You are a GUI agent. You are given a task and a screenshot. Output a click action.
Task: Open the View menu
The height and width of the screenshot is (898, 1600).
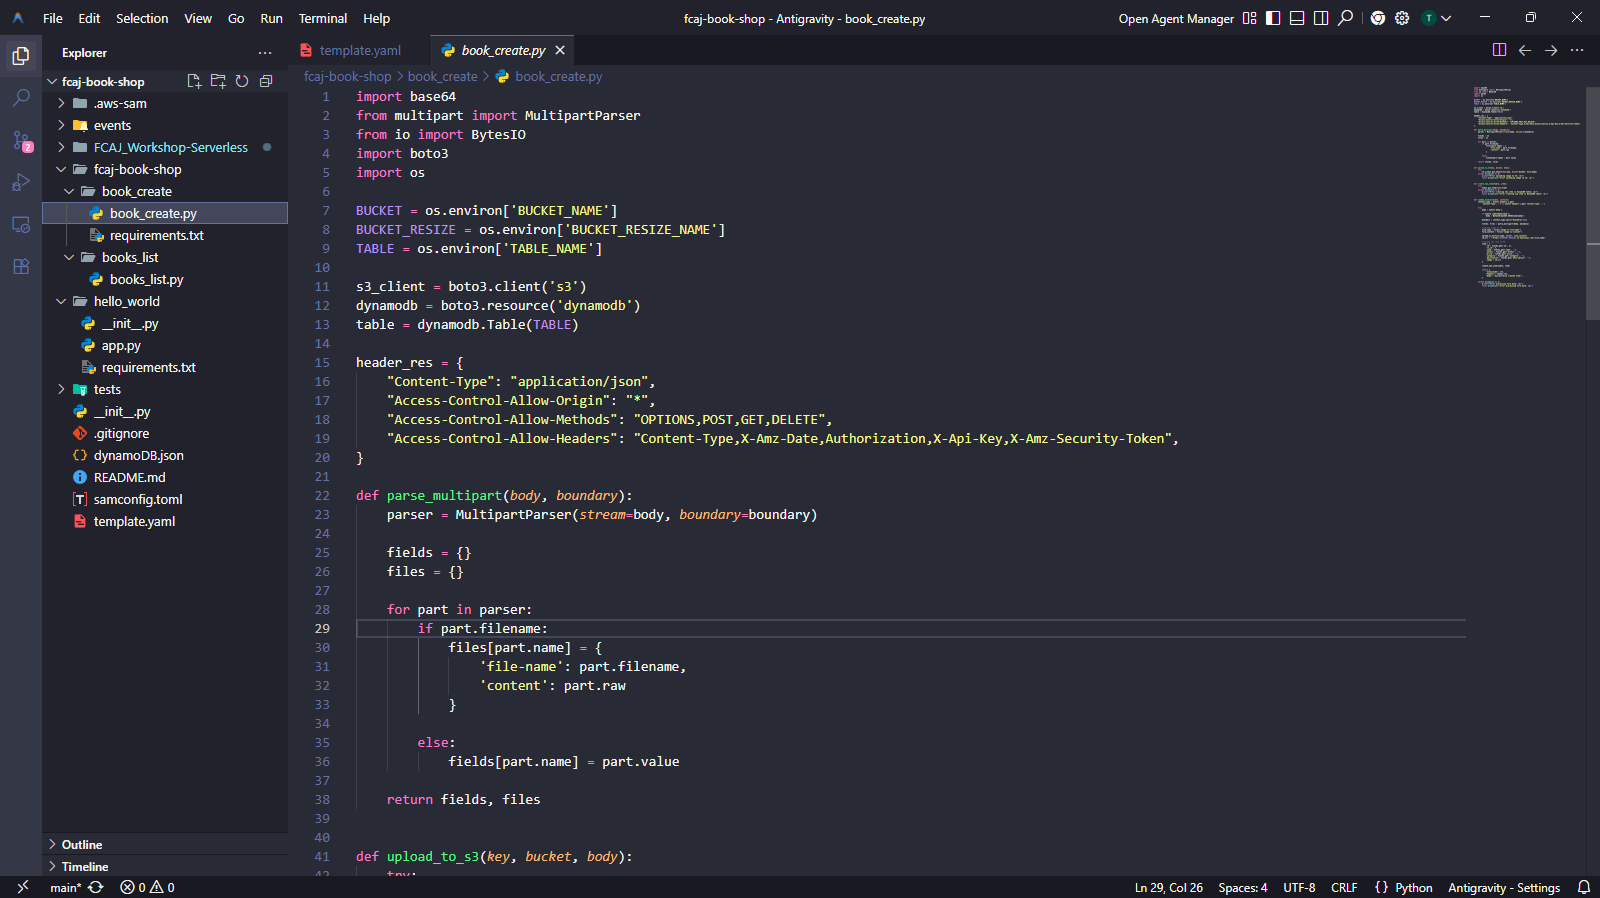[x=198, y=18]
